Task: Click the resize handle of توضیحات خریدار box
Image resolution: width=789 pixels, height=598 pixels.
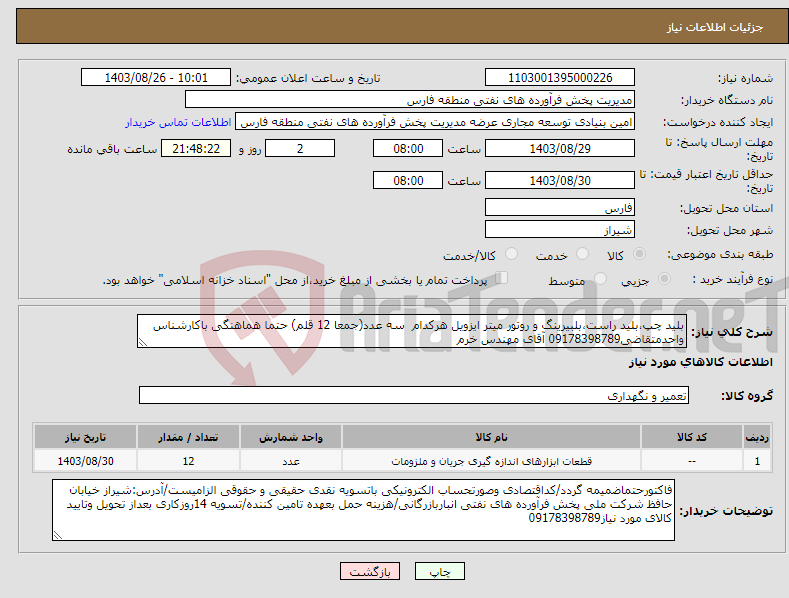Action: [58, 535]
